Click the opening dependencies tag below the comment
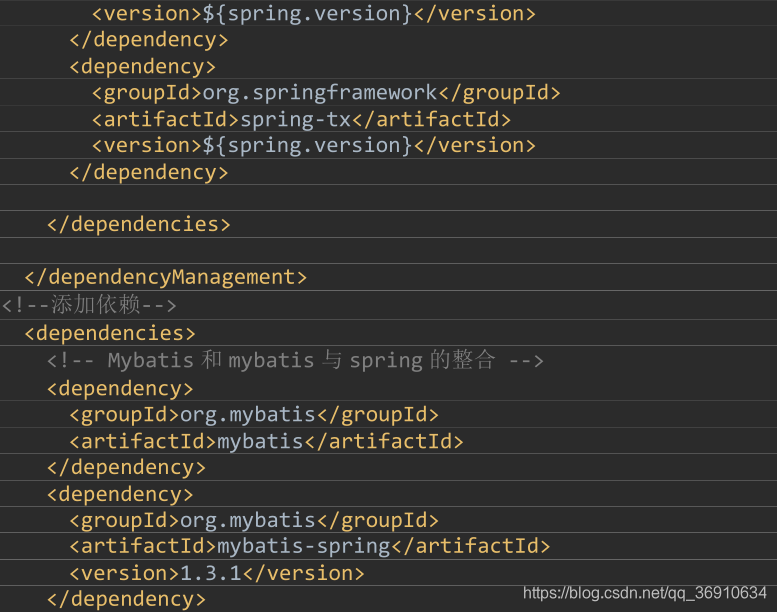 click(x=110, y=333)
